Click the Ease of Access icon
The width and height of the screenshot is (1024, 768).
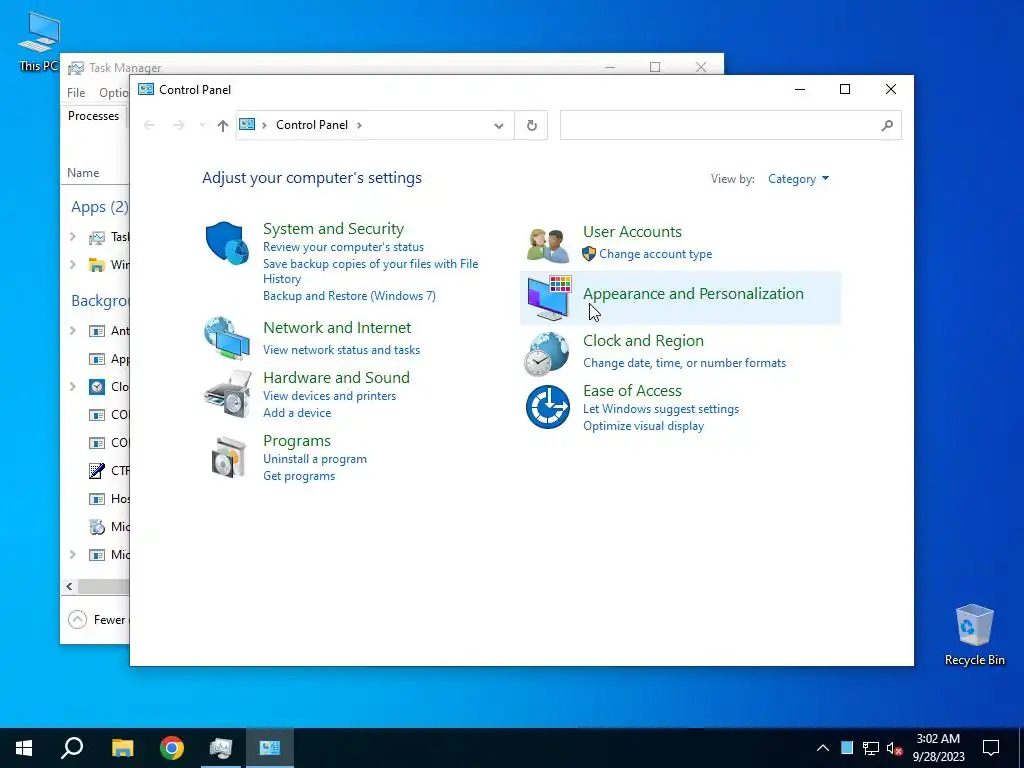pyautogui.click(x=547, y=407)
